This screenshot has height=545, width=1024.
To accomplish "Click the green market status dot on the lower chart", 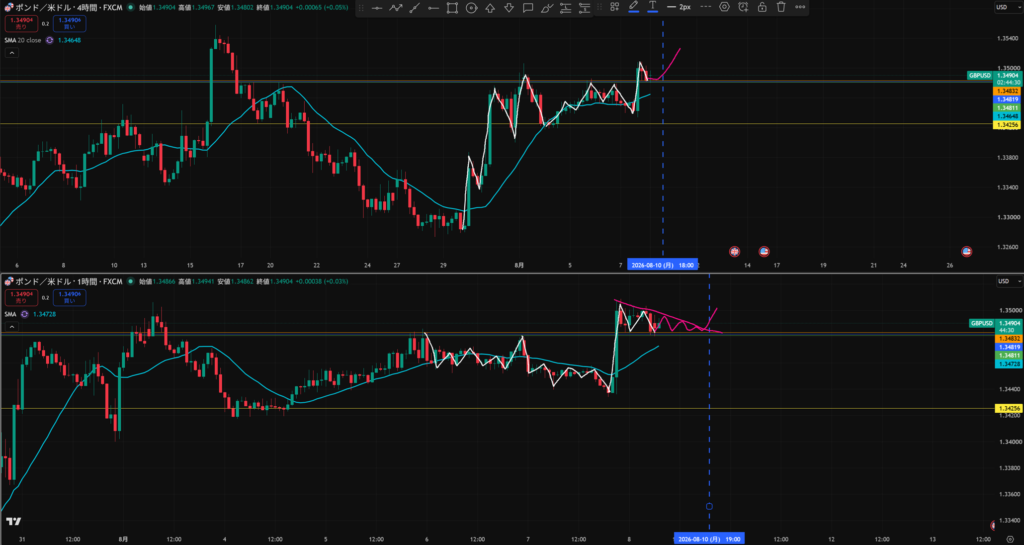I will 131,281.
